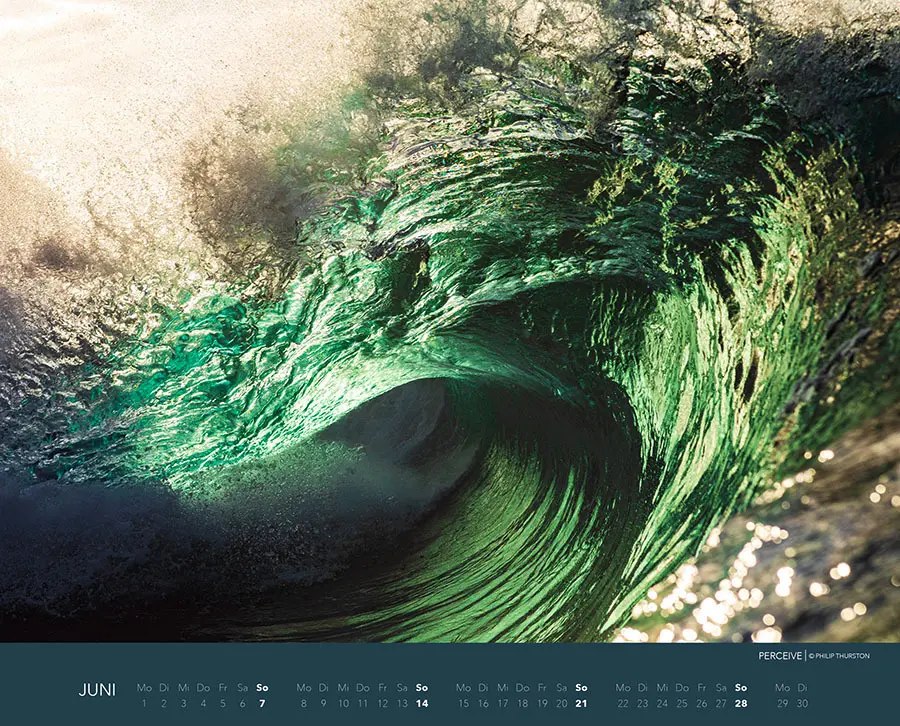Select the title "PERCEIVE"
Viewport: 900px width, 726px height.
click(x=780, y=655)
